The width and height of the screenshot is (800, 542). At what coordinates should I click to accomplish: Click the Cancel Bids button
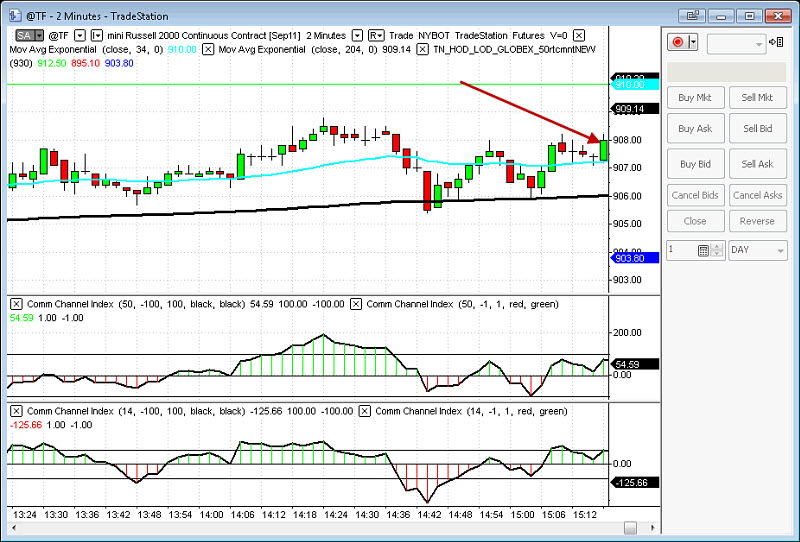[695, 195]
